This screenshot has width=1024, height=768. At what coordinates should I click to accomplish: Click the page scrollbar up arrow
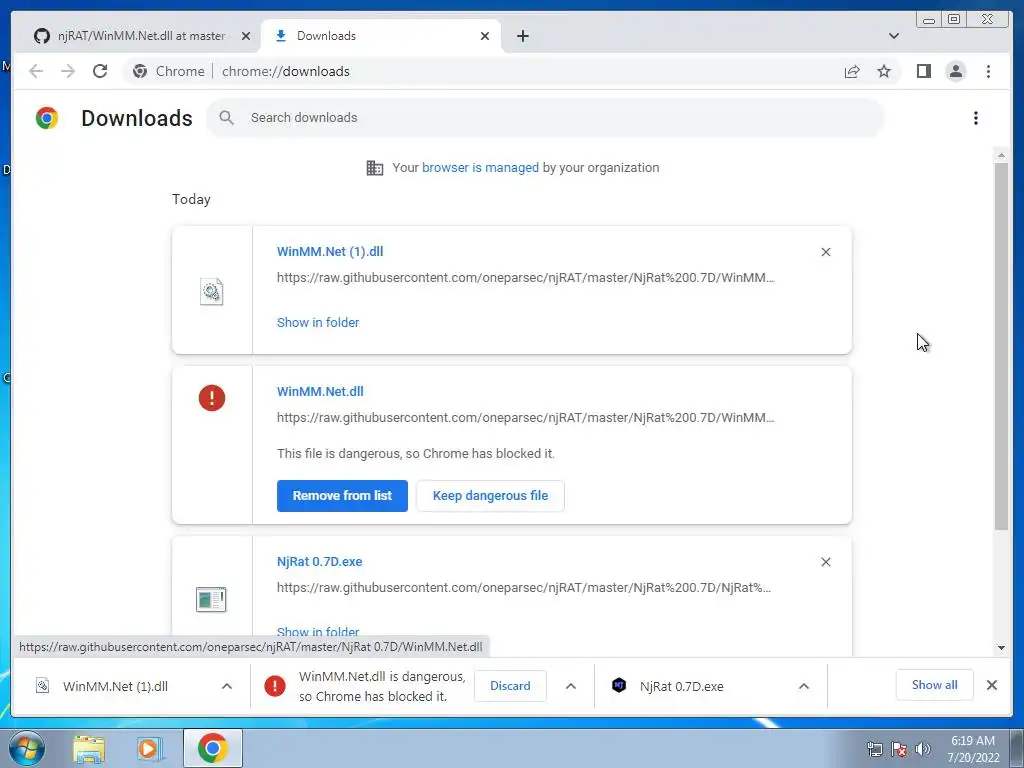1001,155
